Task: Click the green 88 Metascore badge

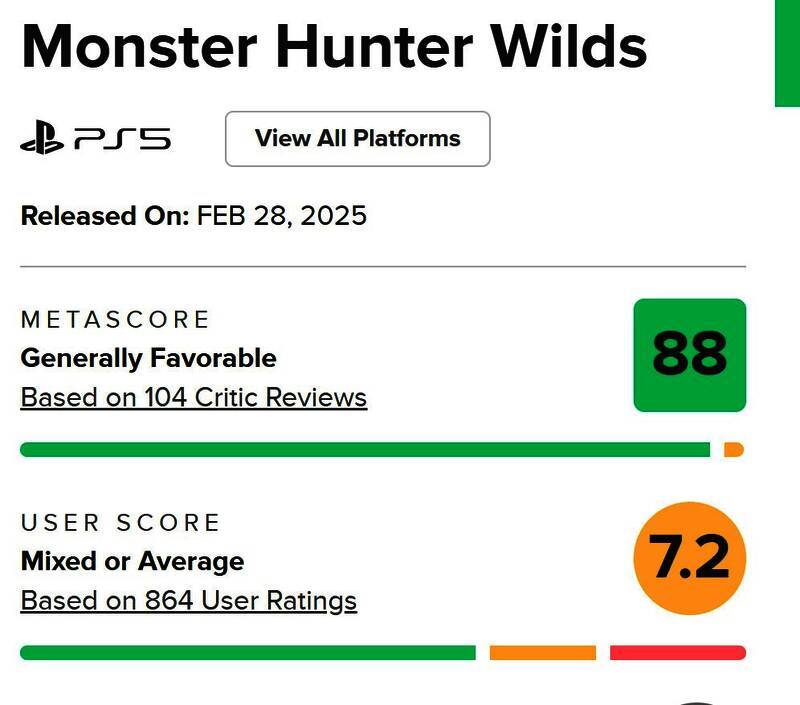Action: coord(690,355)
